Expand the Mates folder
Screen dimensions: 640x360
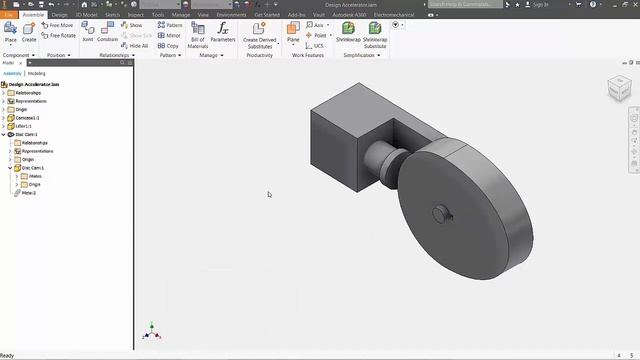point(17,176)
